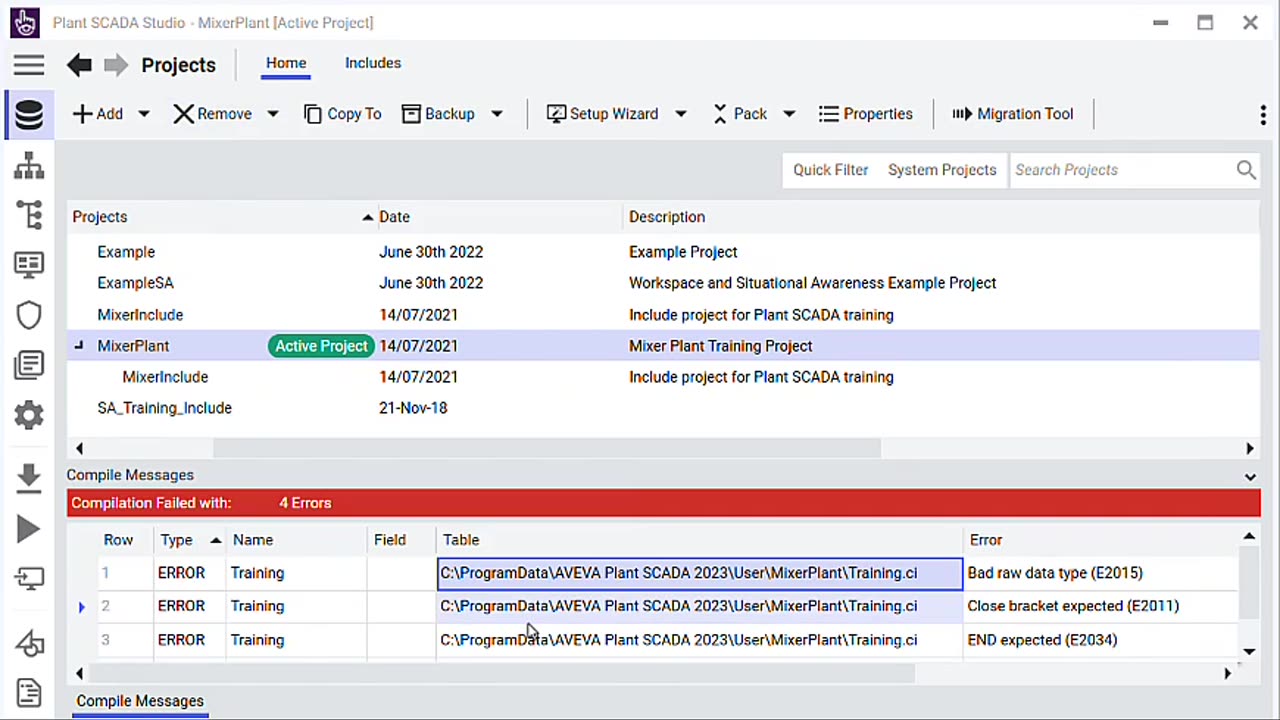This screenshot has width=1280, height=720.
Task: Select nested MixerInclude under MixerPlant
Action: click(x=663, y=377)
